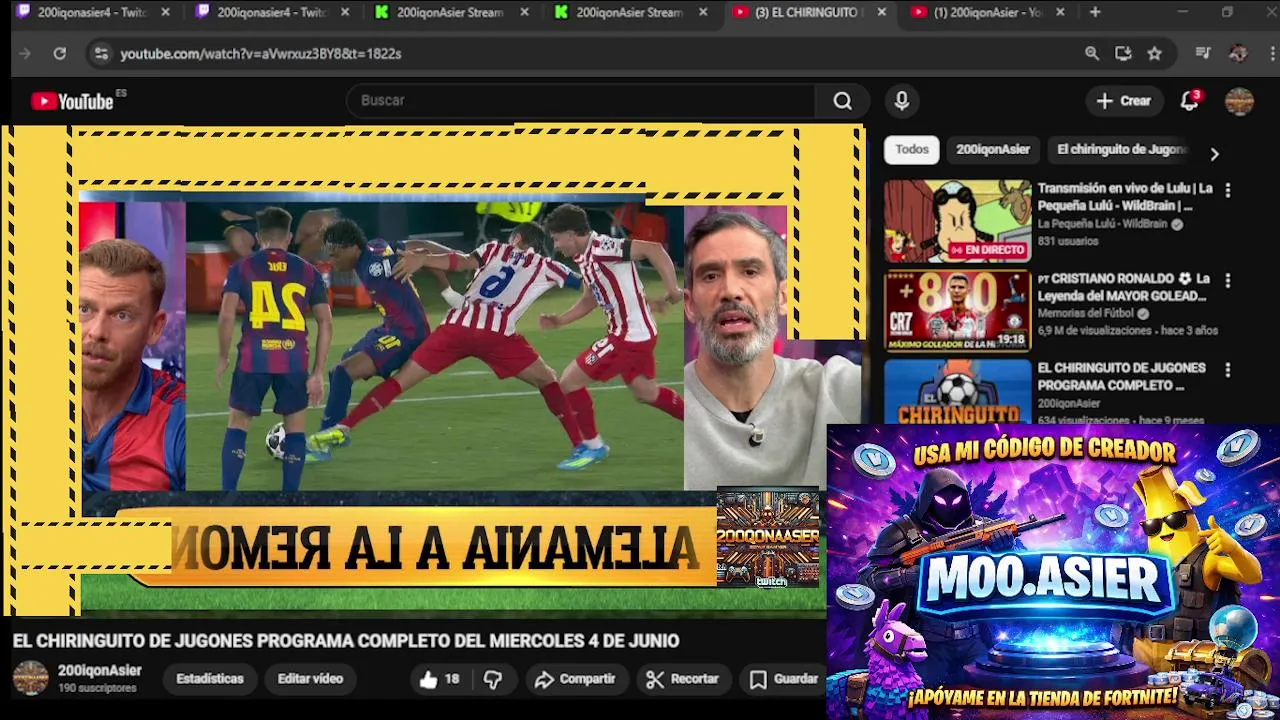Viewport: 1280px width, 720px height.
Task: Open title EL CHIRINGUITO DE JUGONES PROGRAMA COMPLETO suggestion
Action: click(x=1121, y=376)
